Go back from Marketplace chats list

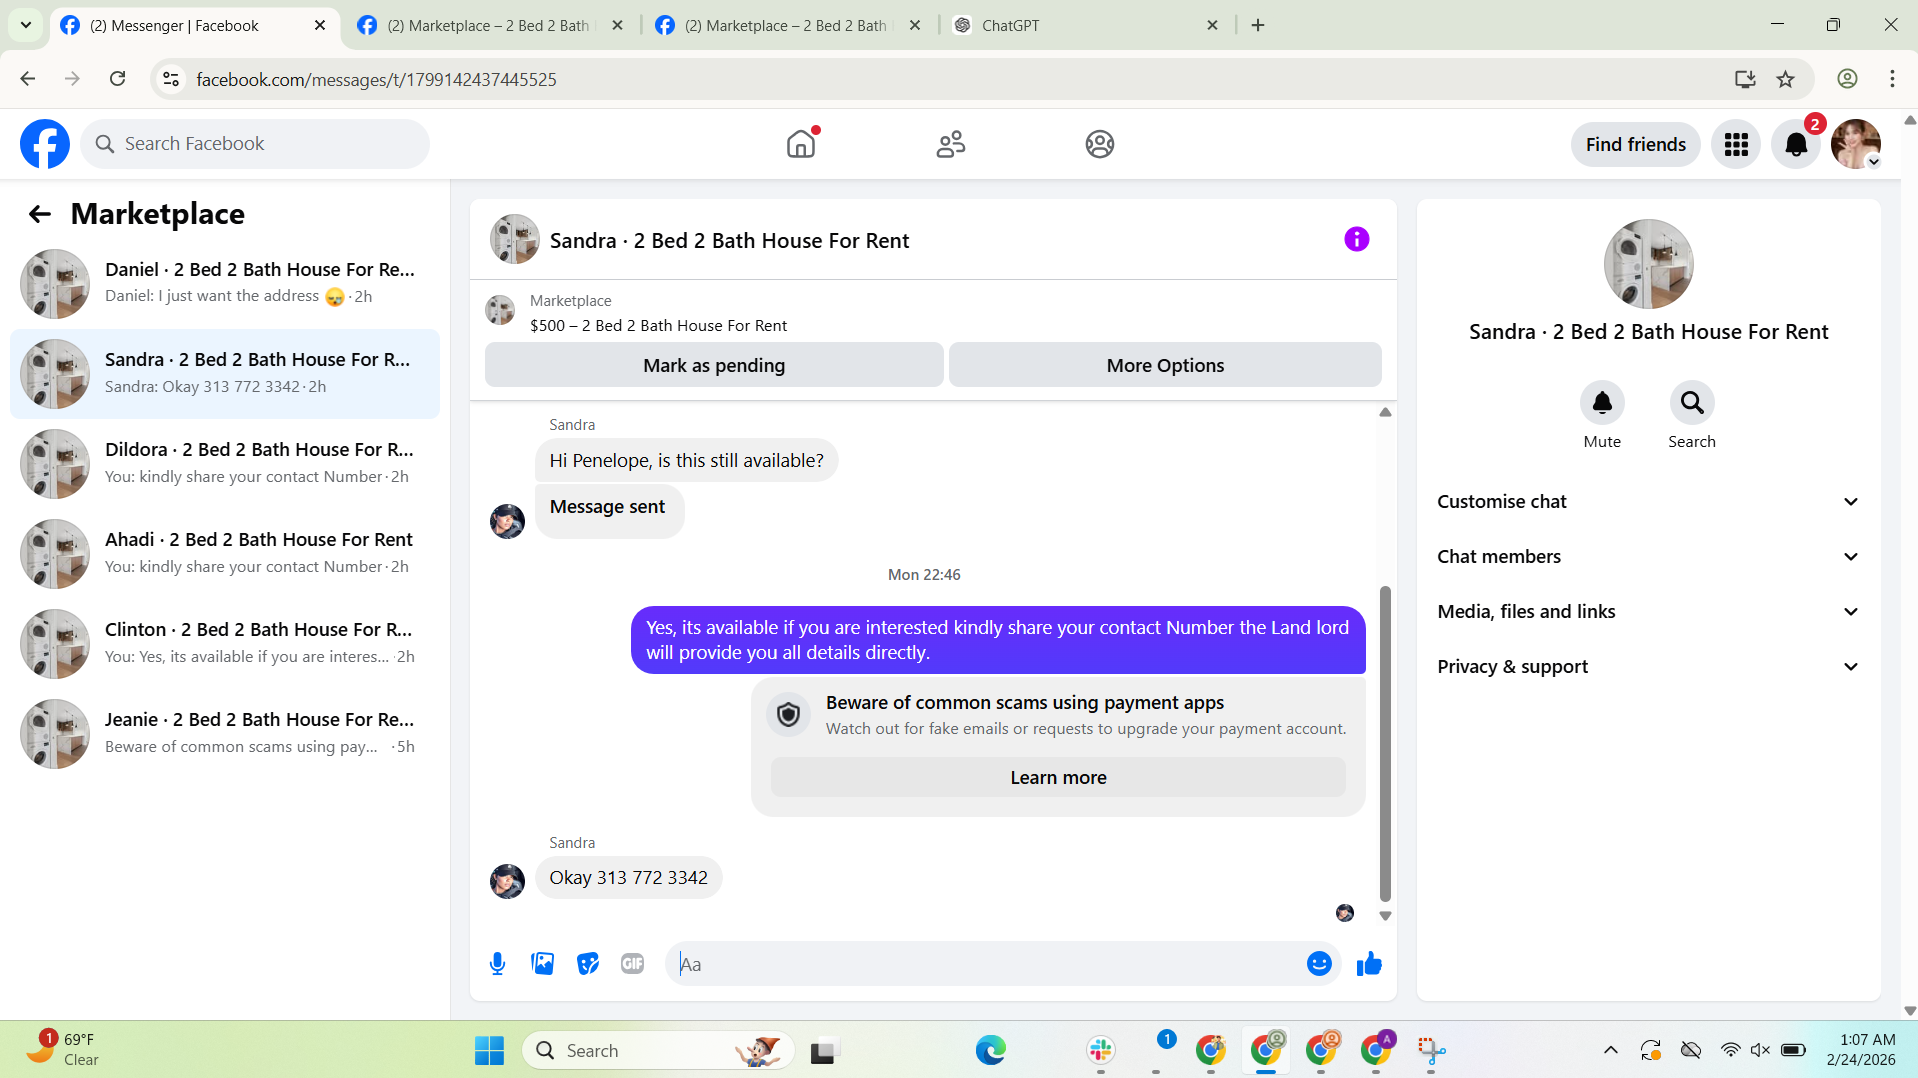tap(39, 214)
